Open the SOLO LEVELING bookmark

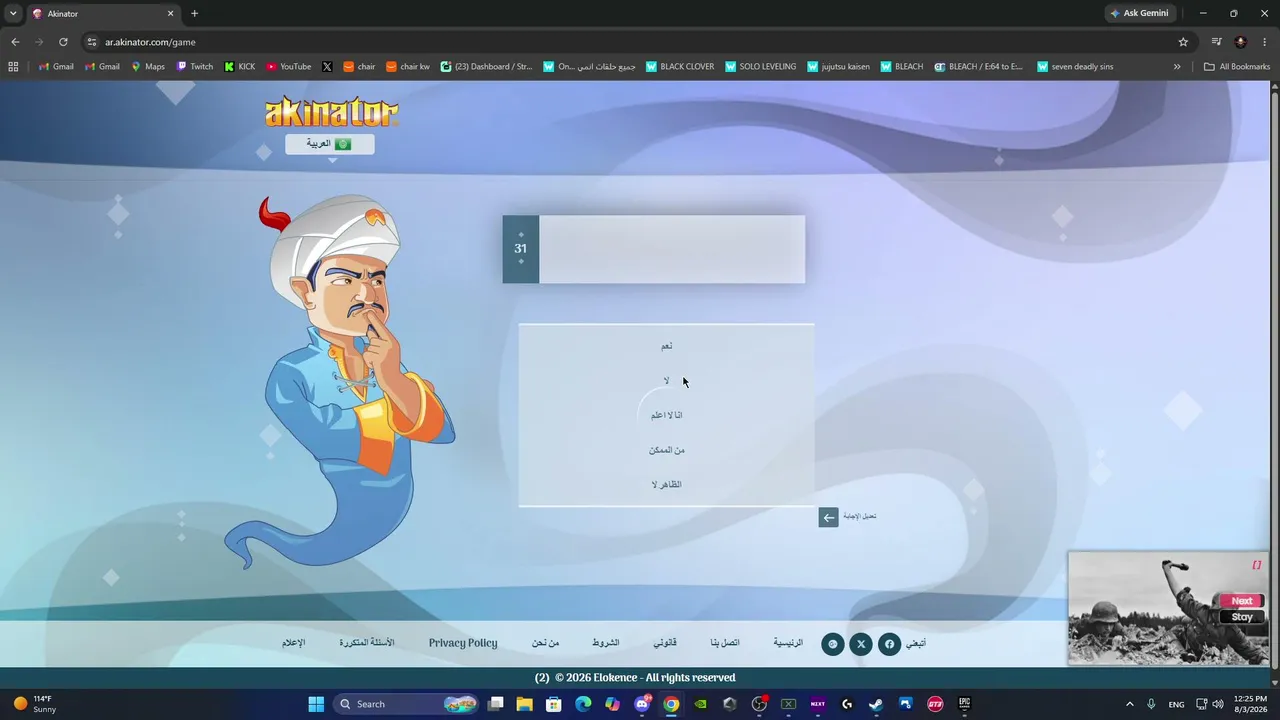tap(760, 67)
